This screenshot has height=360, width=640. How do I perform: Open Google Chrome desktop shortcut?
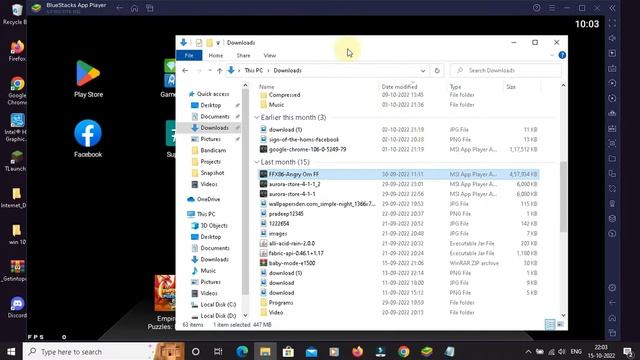point(17,91)
